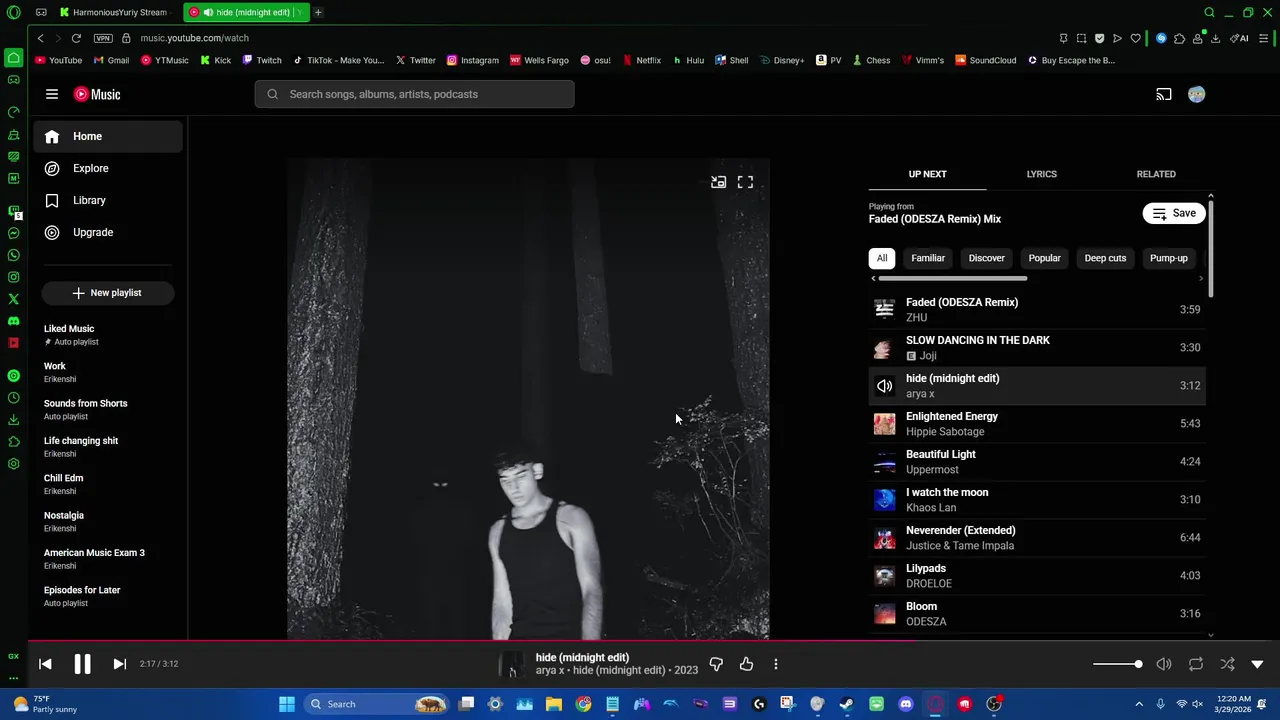
Task: Switch to the UP NEXT tab
Action: pos(927,174)
